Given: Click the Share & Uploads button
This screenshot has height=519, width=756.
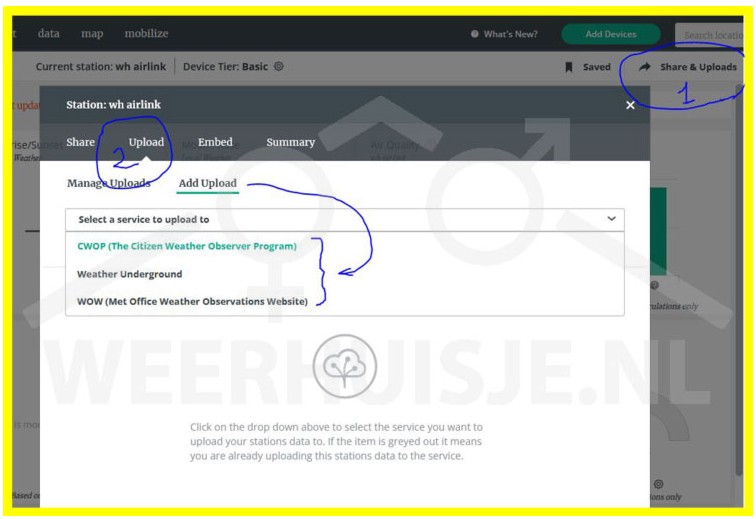Looking at the screenshot, I should [688, 67].
